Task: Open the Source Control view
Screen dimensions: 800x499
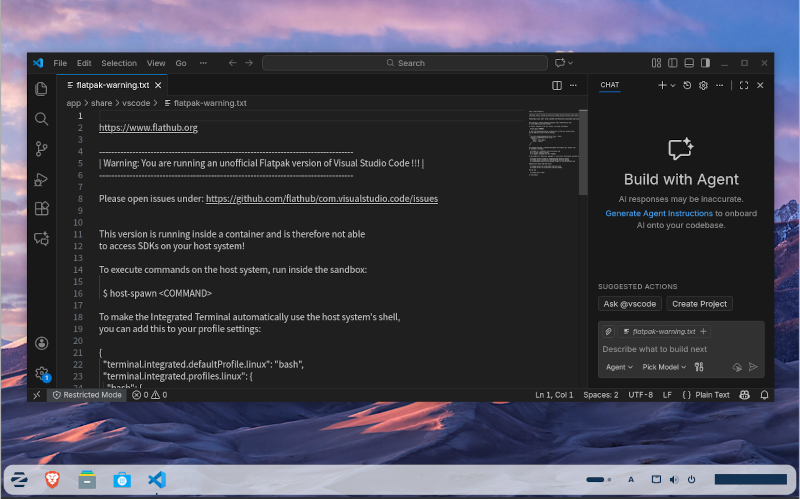Action: point(41,149)
